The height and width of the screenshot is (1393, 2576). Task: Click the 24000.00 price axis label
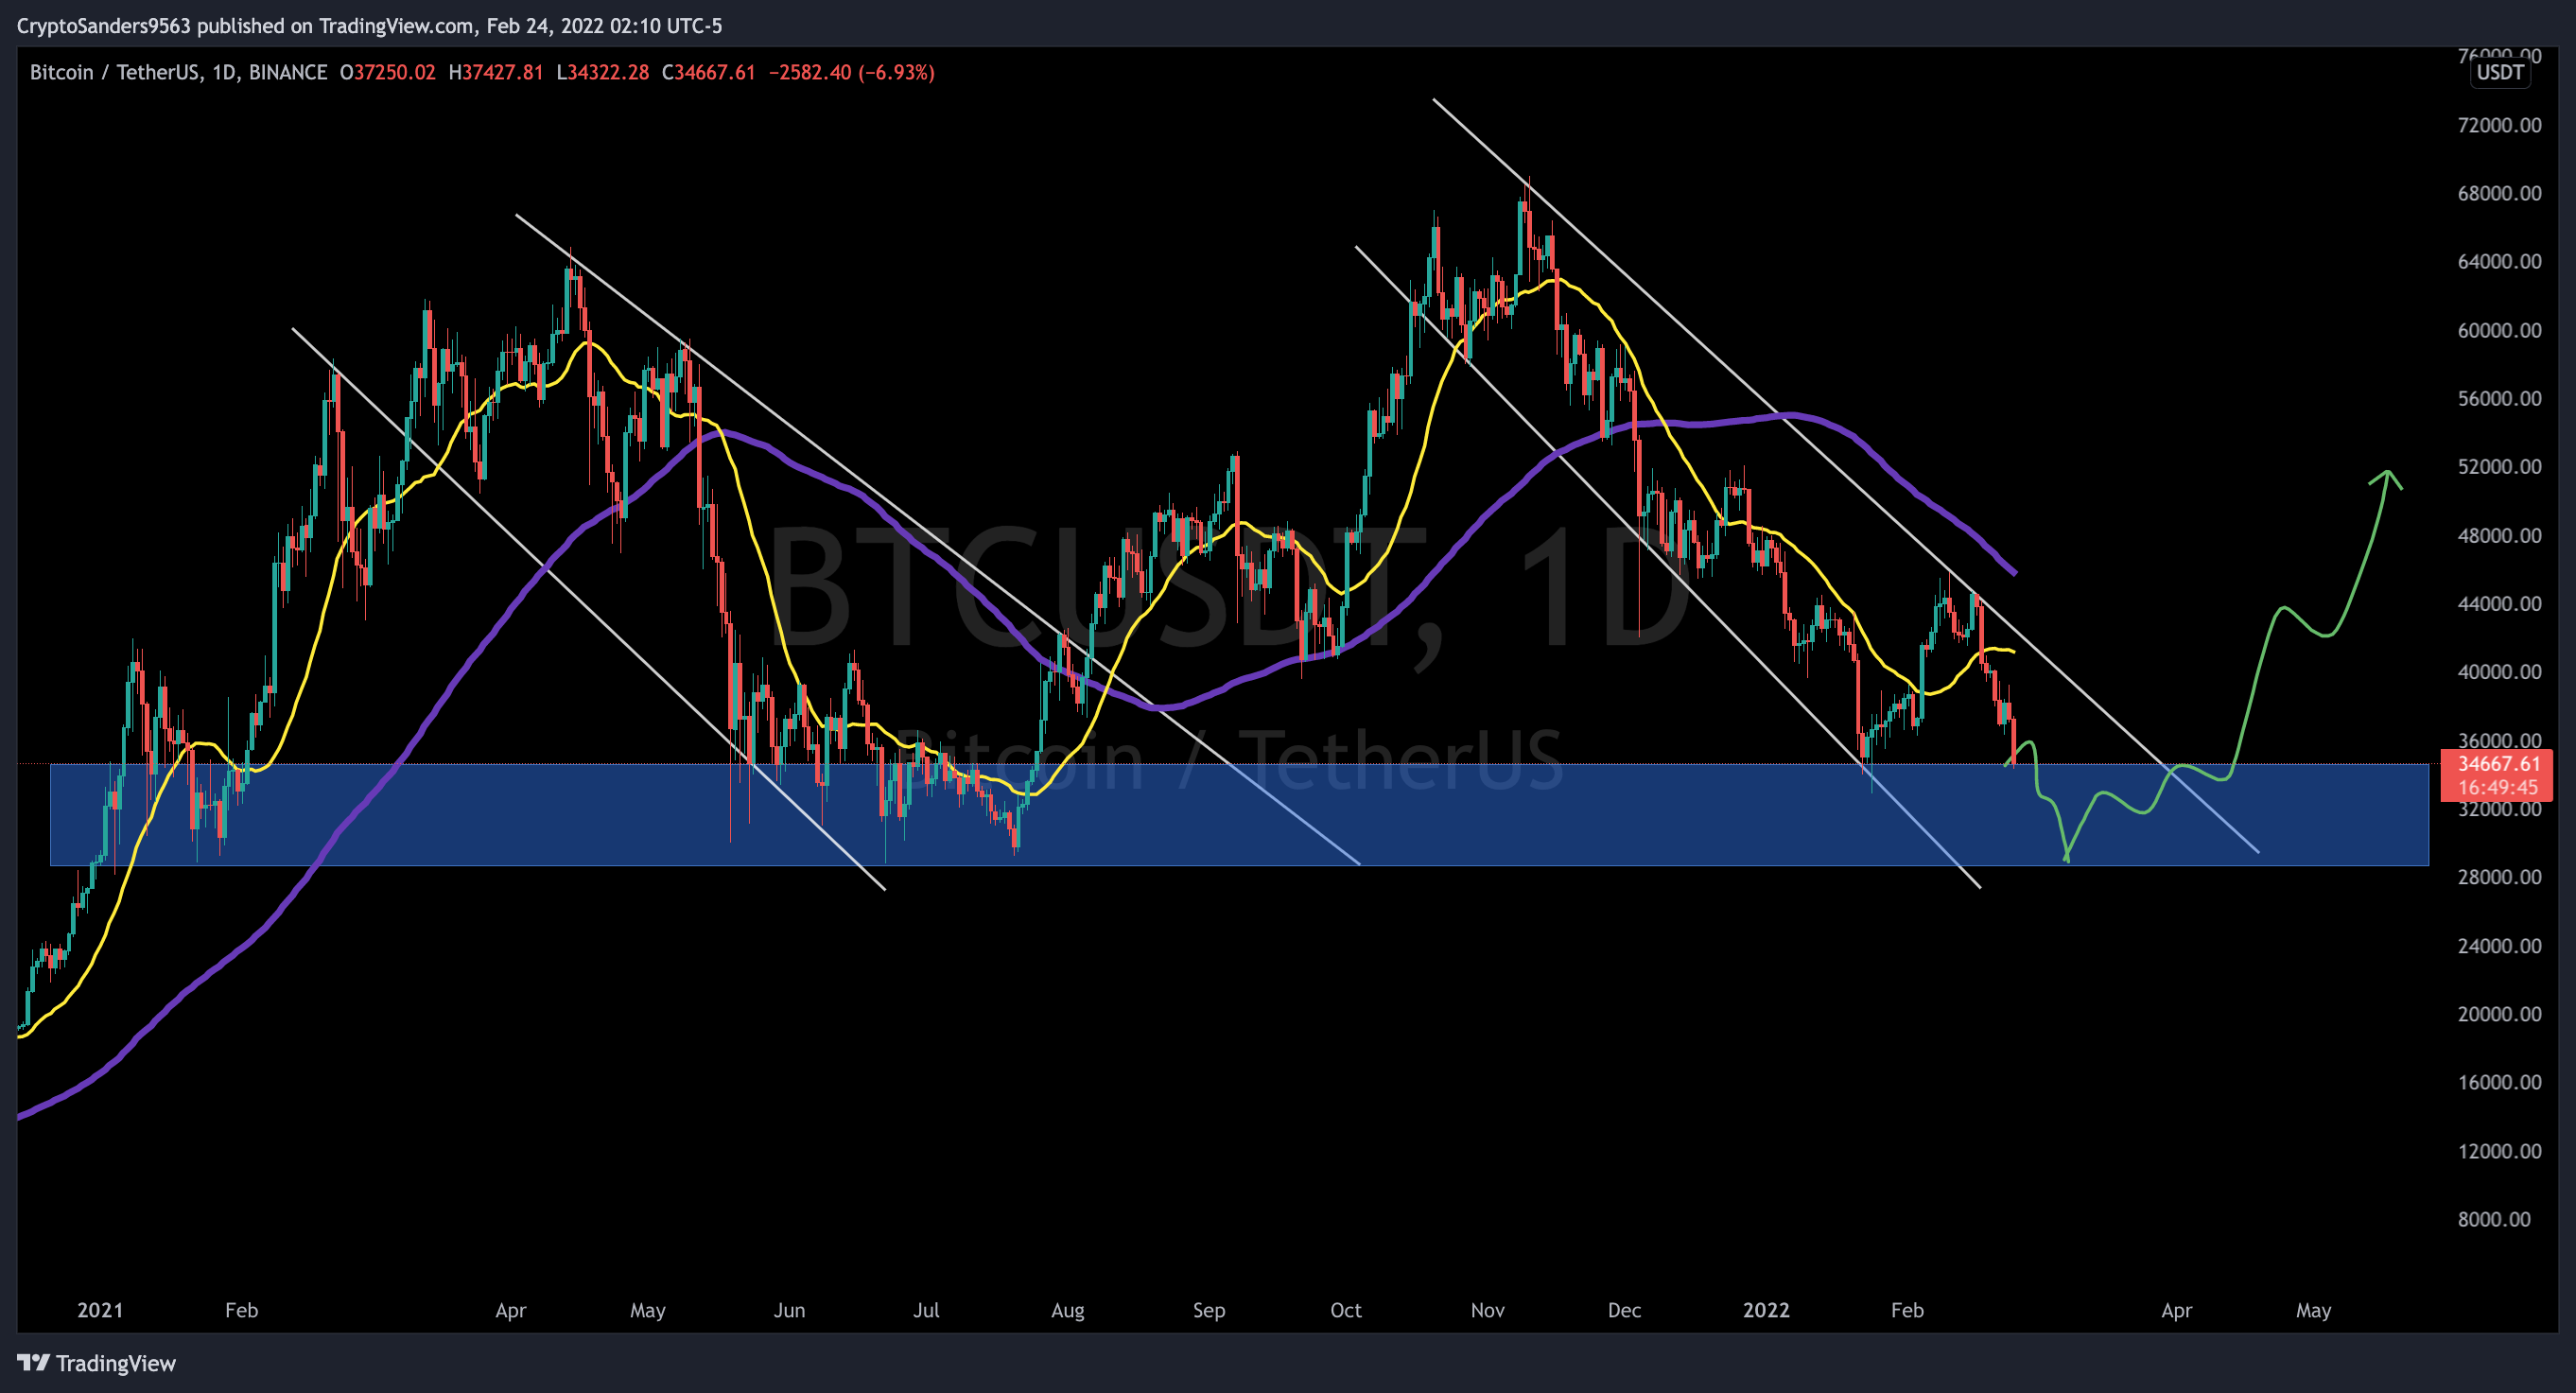click(2499, 945)
